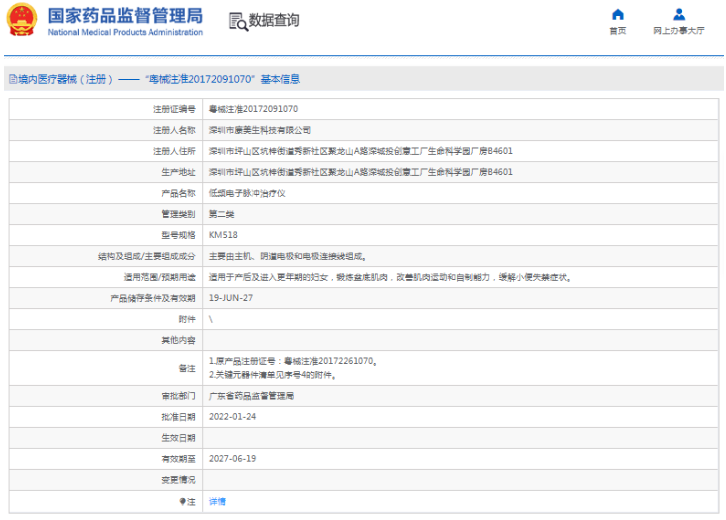The width and height of the screenshot is (726, 520).
Task: Click the 批准日期 row label
Action: (x=179, y=417)
